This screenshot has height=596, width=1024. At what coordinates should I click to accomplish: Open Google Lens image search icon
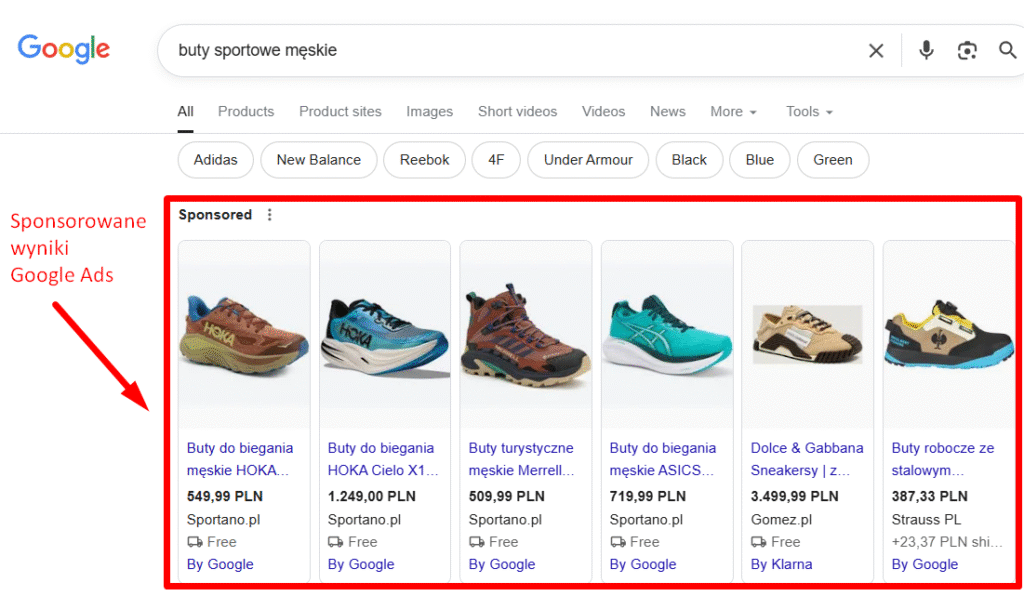967,50
